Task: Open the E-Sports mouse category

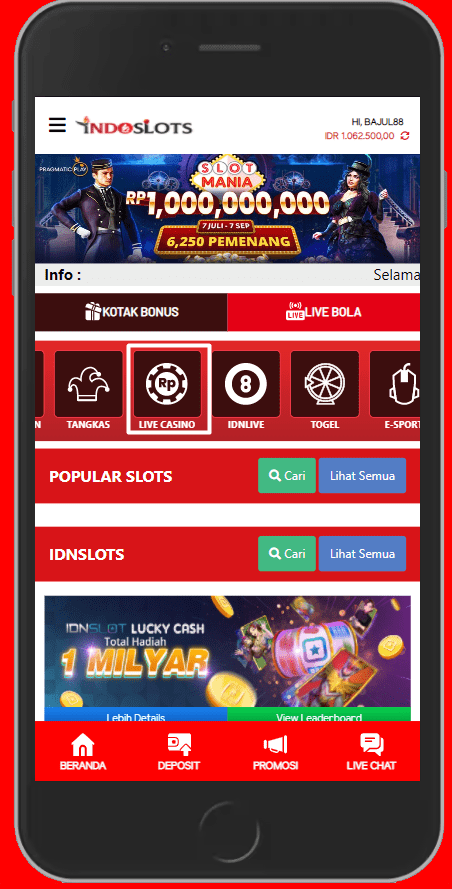Action: coord(395,390)
